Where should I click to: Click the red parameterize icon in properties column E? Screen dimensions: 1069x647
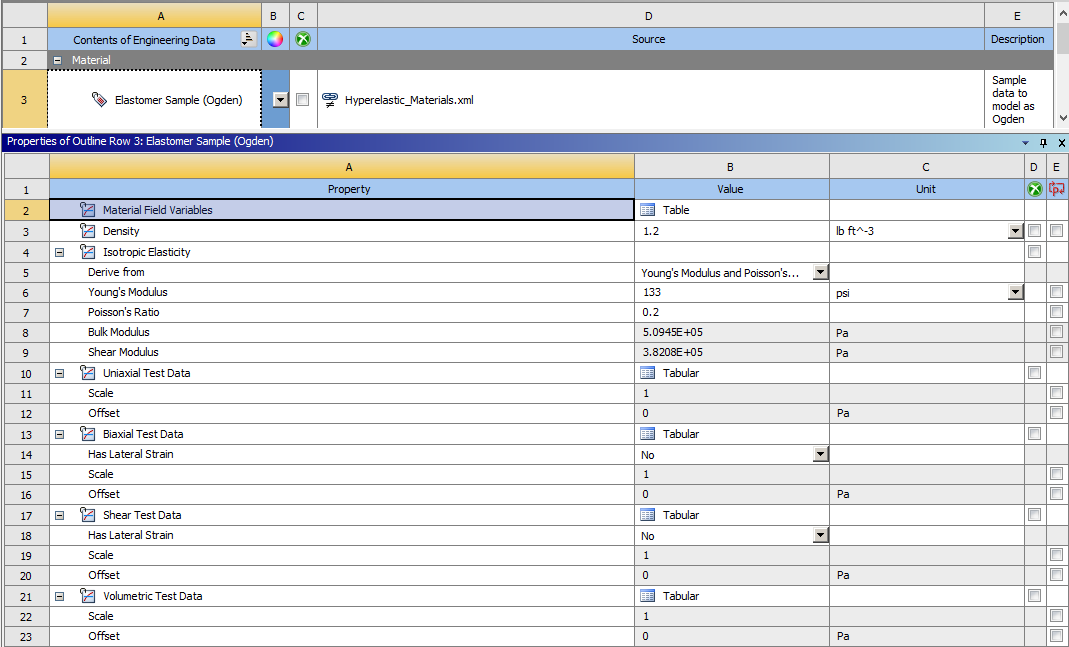pyautogui.click(x=1057, y=189)
